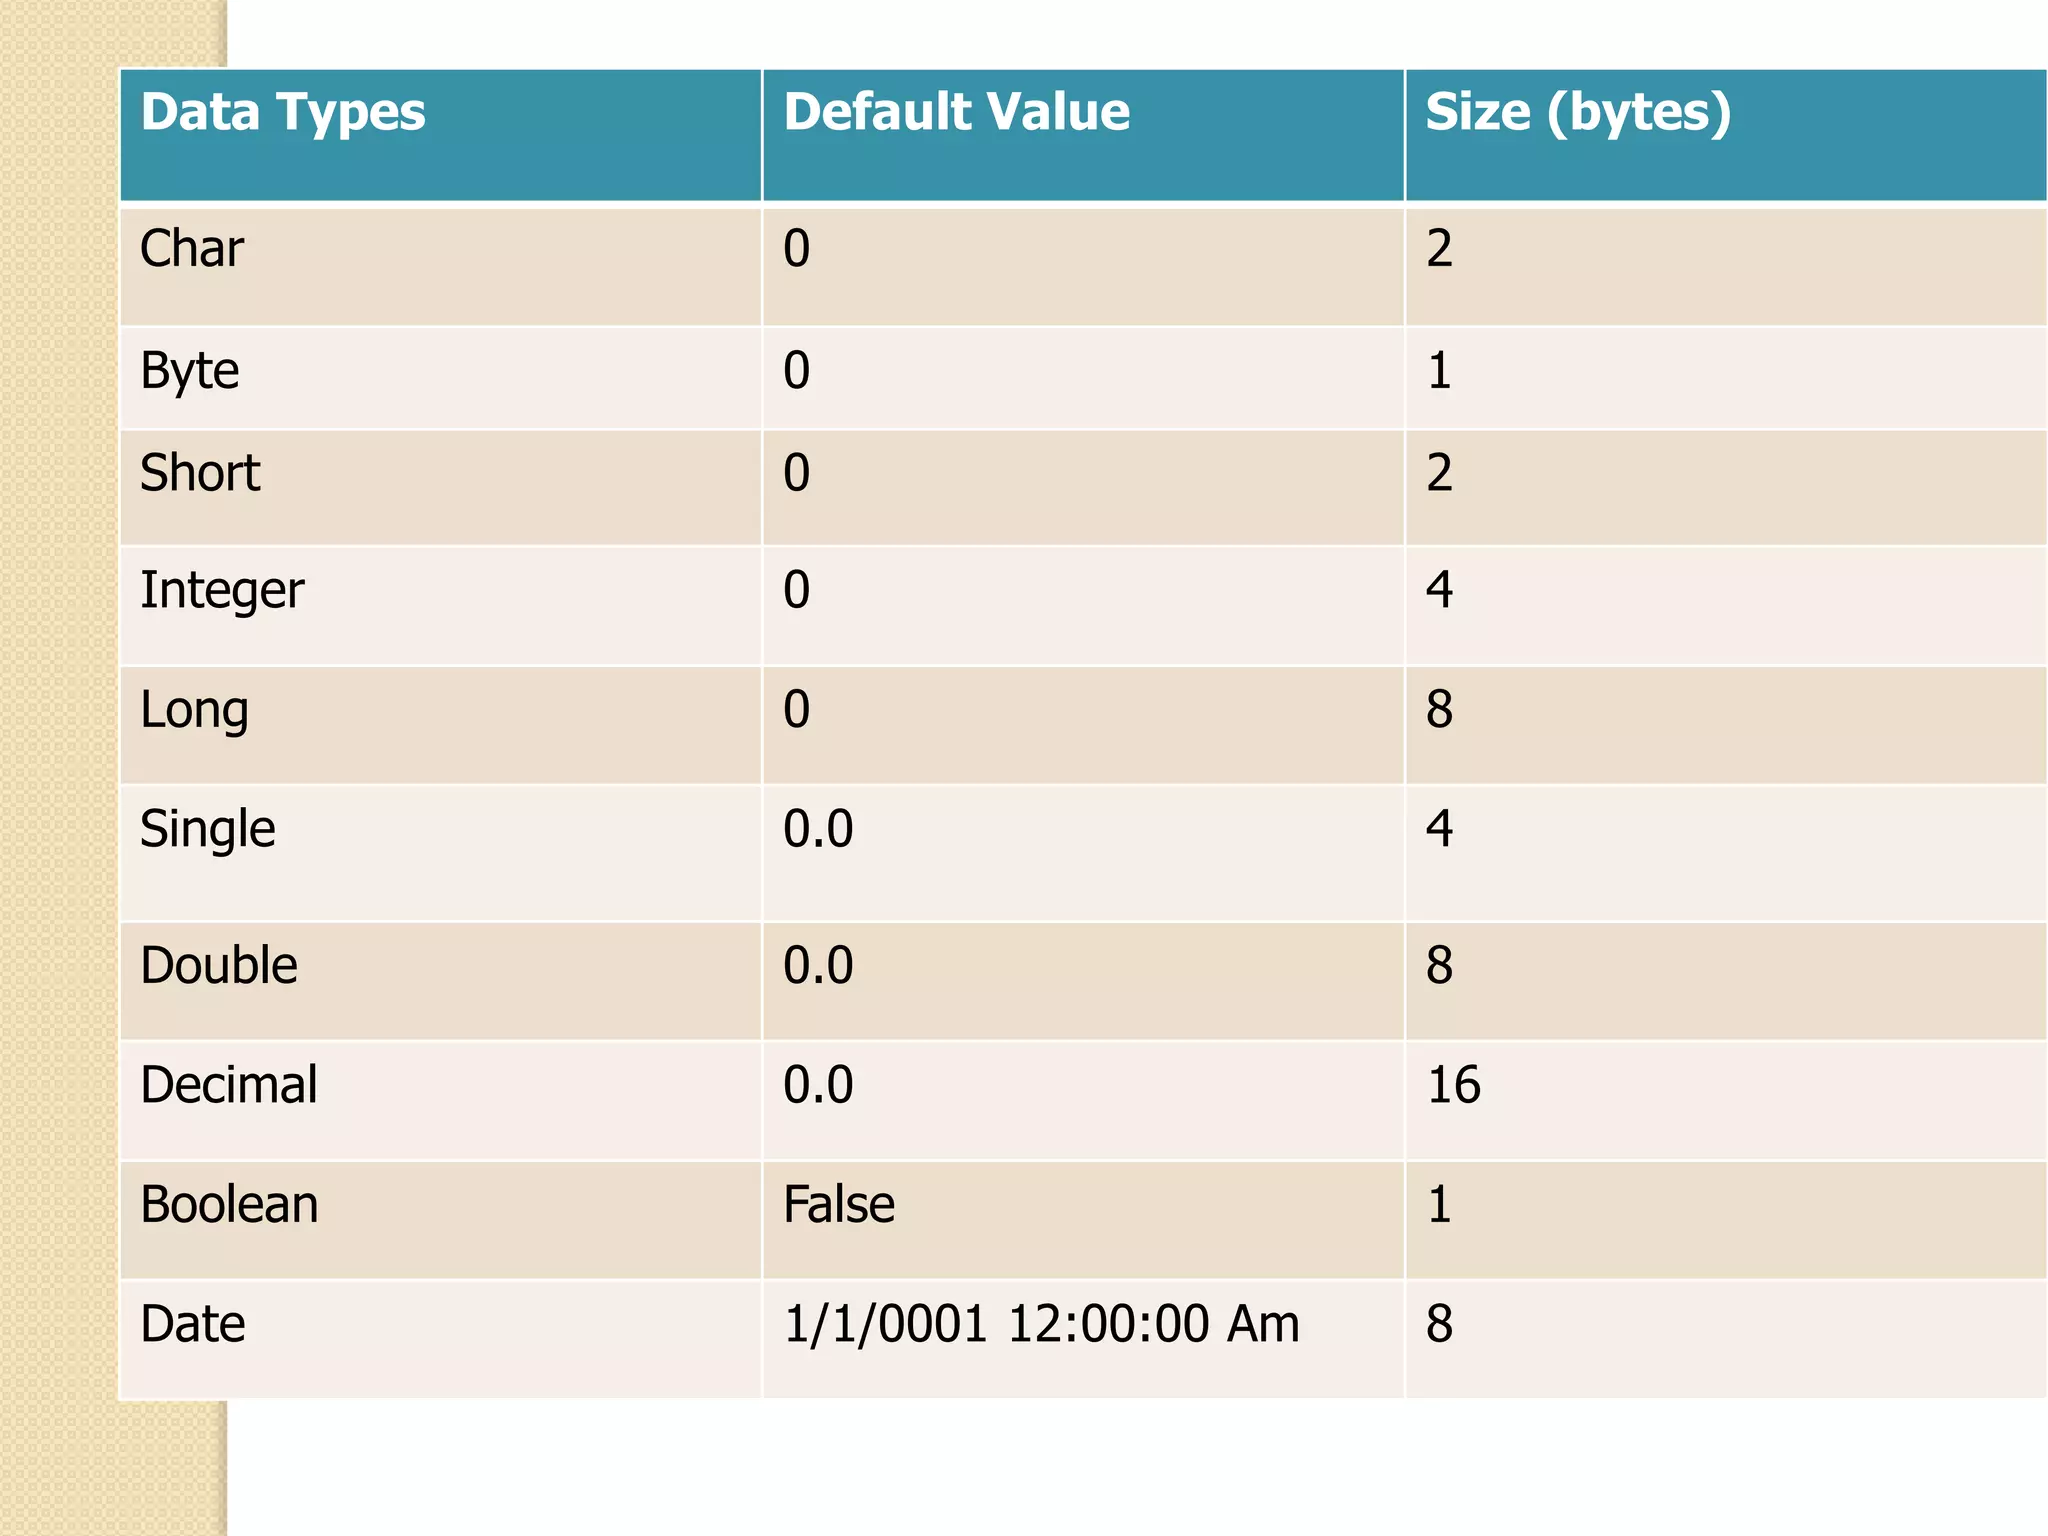Select the Boolean data type cell
The width and height of the screenshot is (2048, 1536).
[229, 1205]
